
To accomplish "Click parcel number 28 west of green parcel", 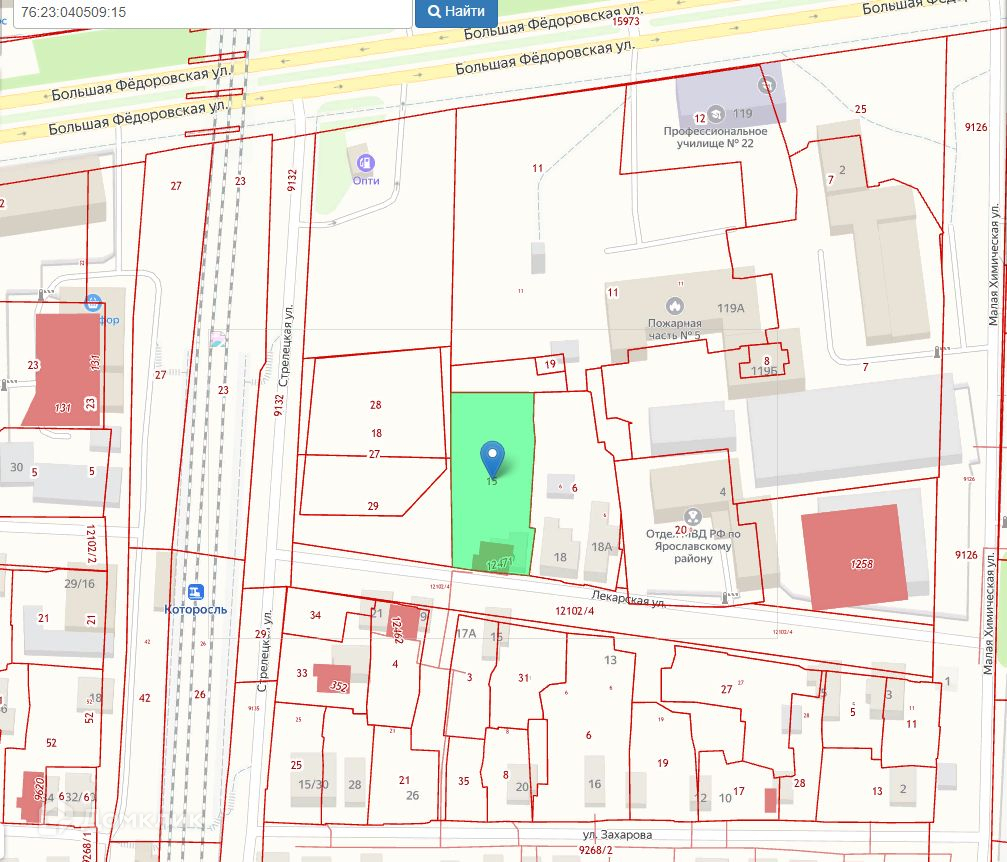I will tap(376, 405).
